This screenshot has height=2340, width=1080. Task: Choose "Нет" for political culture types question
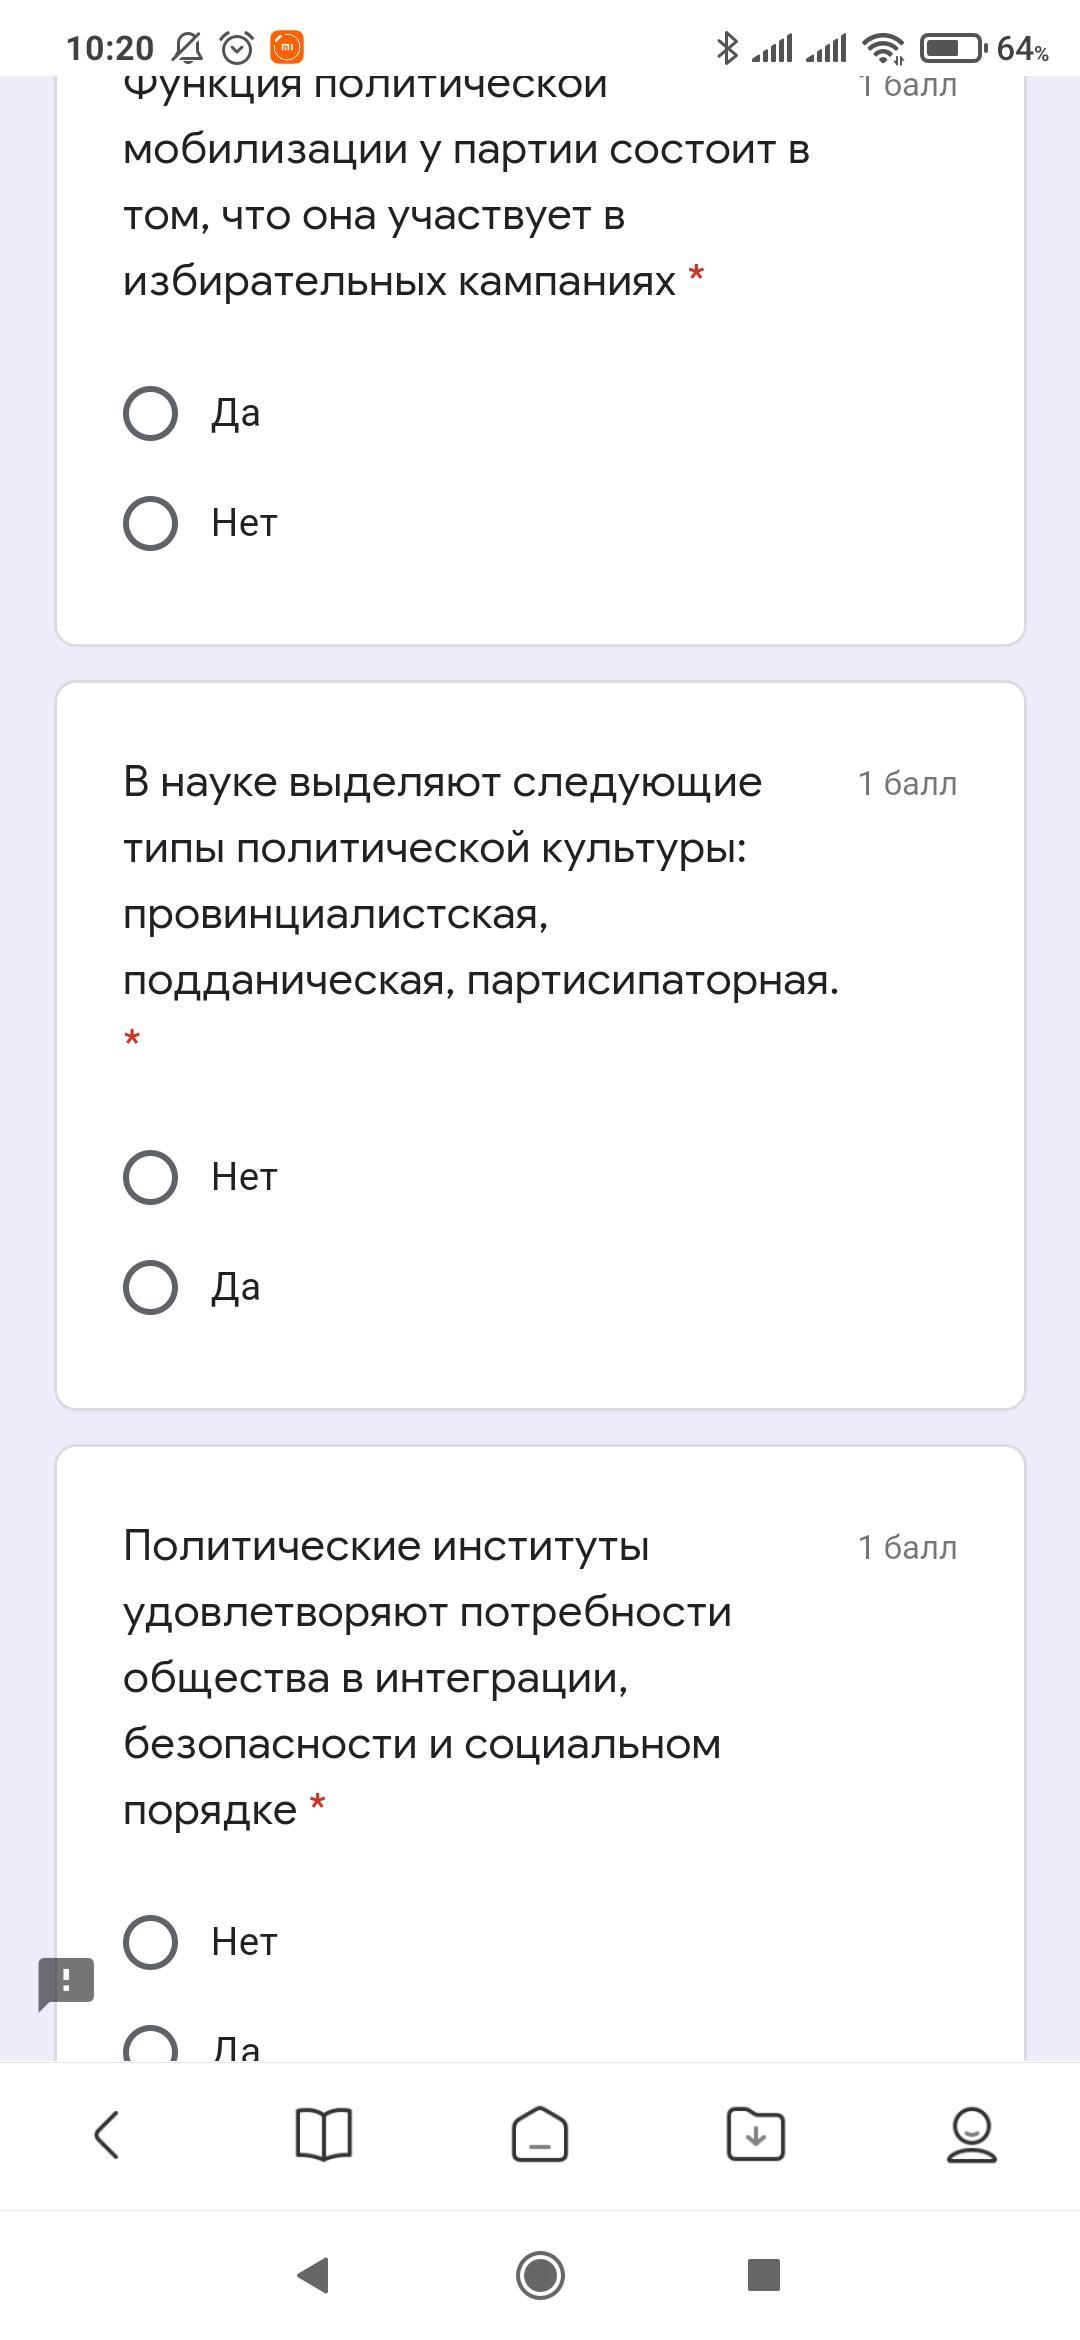(x=151, y=1177)
